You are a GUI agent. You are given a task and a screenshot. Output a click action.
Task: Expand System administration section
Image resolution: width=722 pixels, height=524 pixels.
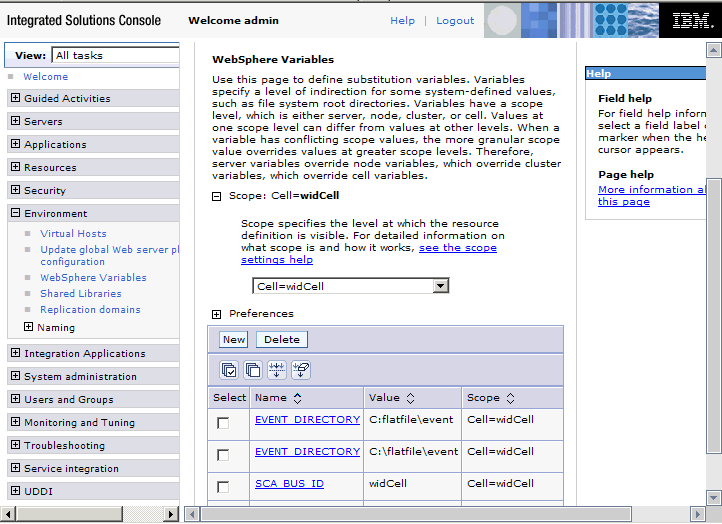pyautogui.click(x=16, y=376)
